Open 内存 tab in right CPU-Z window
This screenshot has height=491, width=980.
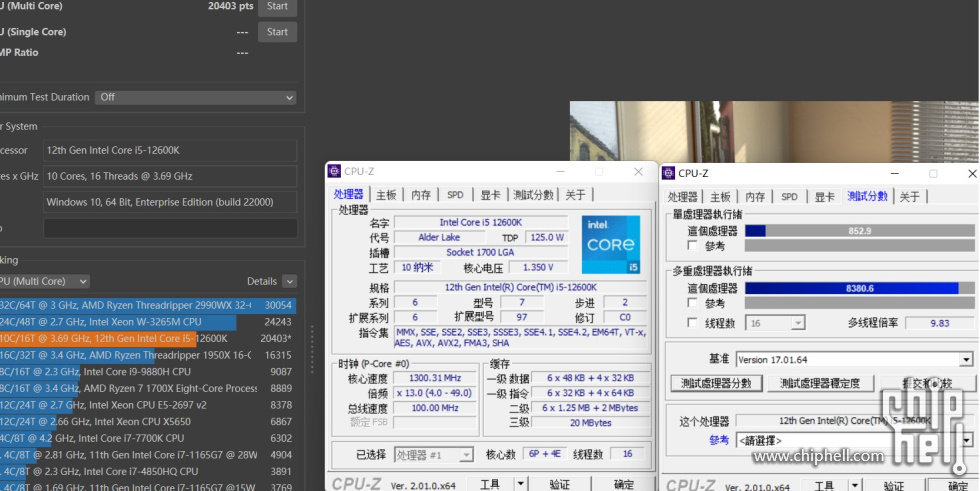tap(755, 197)
